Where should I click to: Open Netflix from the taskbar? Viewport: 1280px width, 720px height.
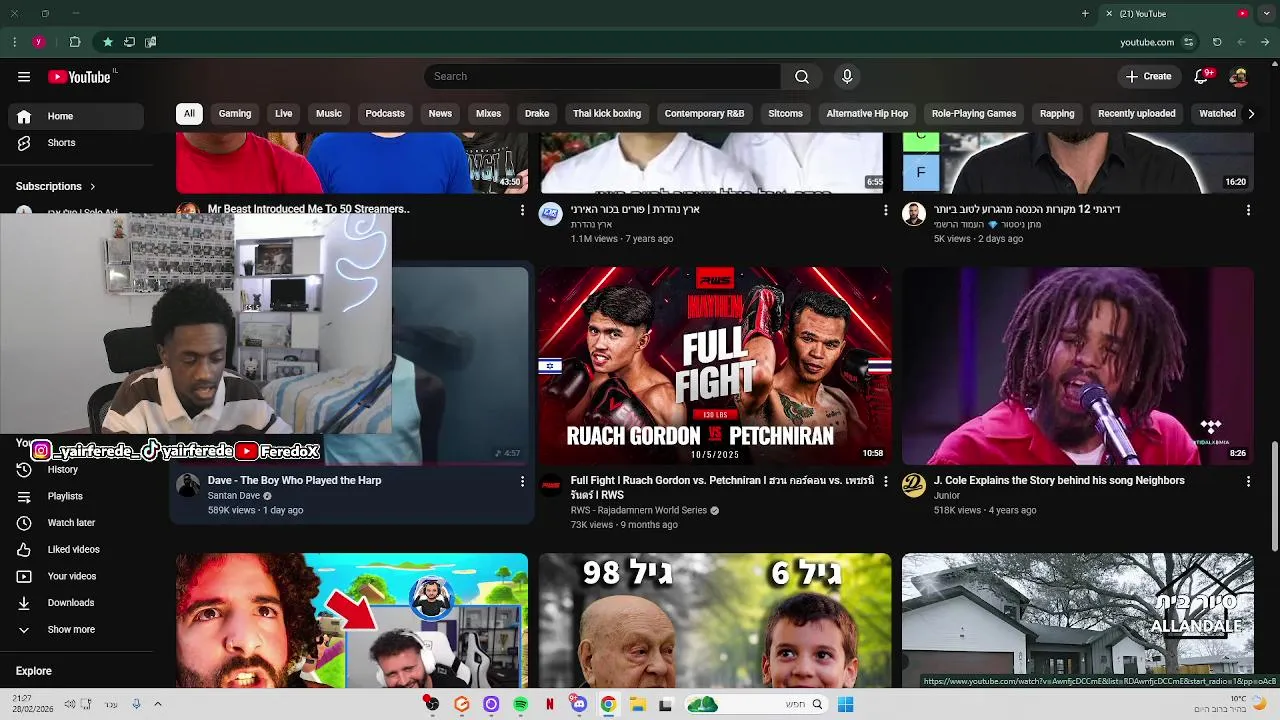coord(550,704)
